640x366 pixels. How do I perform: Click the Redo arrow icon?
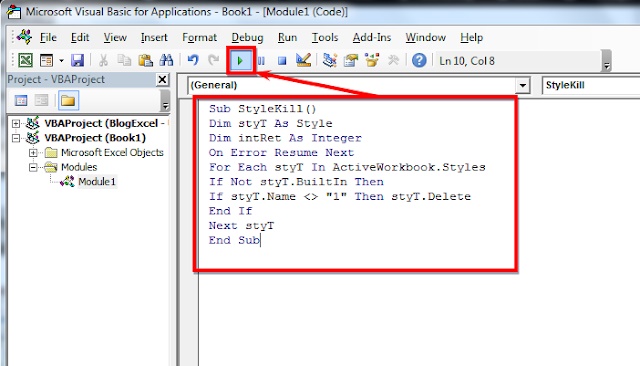point(213,61)
